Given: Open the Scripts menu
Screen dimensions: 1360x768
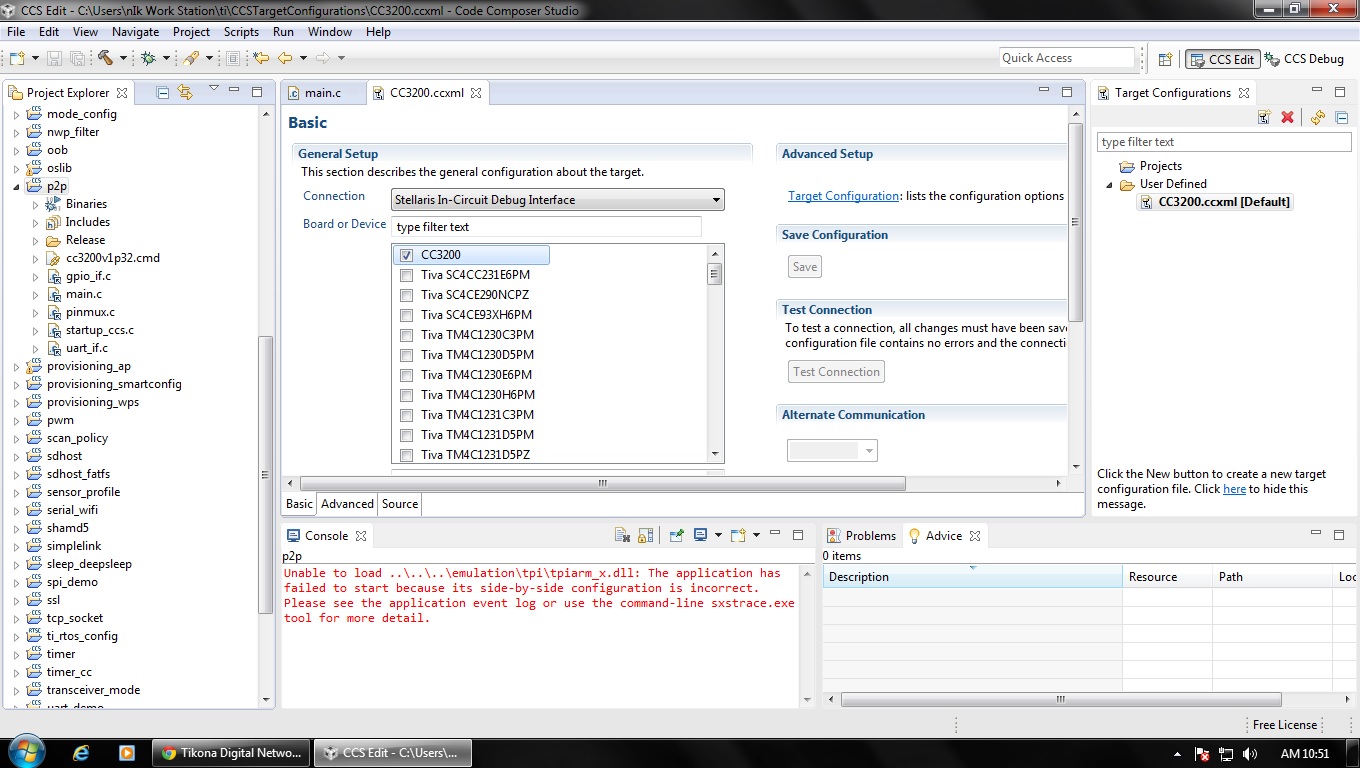Looking at the screenshot, I should [x=241, y=32].
